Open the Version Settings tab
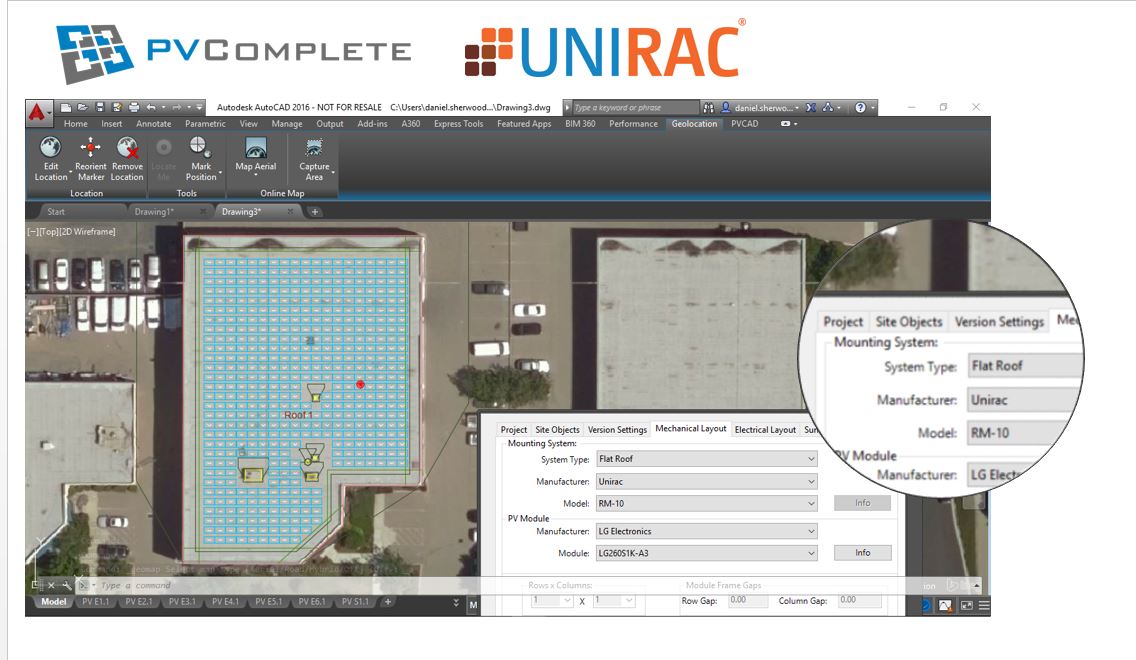 [x=617, y=430]
